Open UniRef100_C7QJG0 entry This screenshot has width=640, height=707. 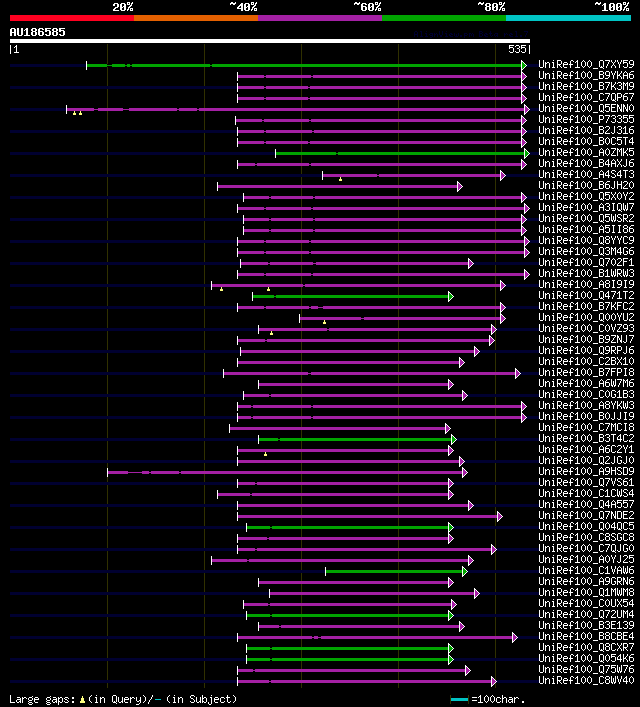tap(586, 549)
